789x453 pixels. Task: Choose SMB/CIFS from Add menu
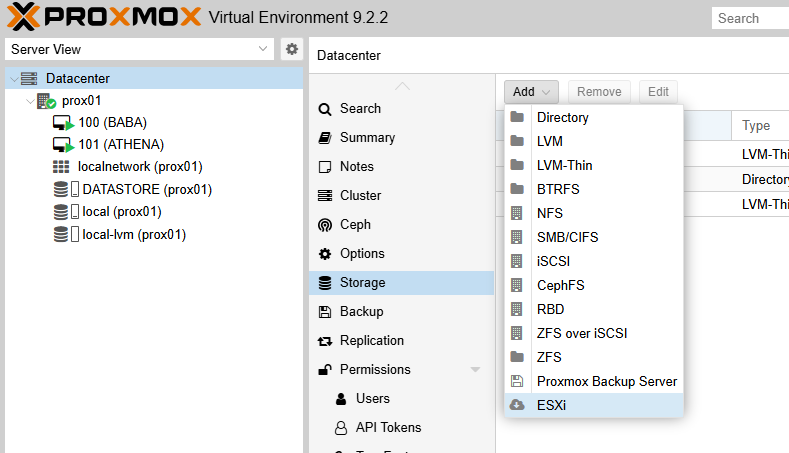[x=594, y=237]
